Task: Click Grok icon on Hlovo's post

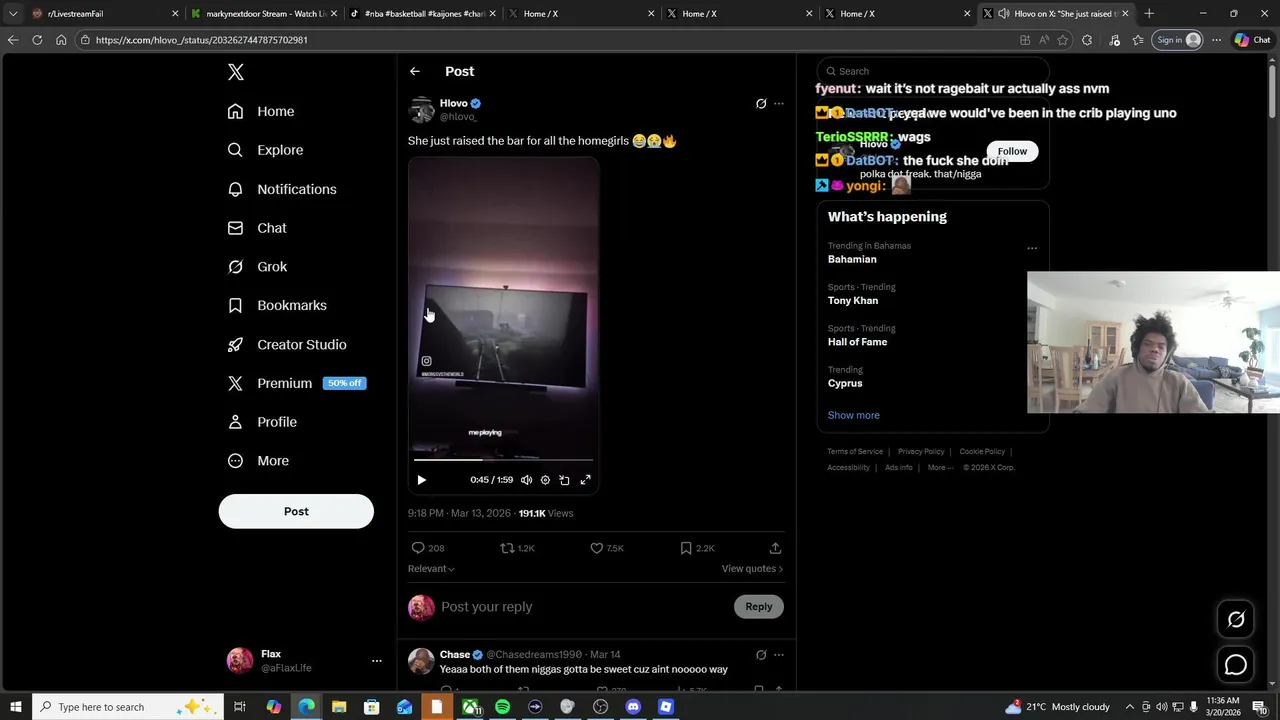Action: 761,103
